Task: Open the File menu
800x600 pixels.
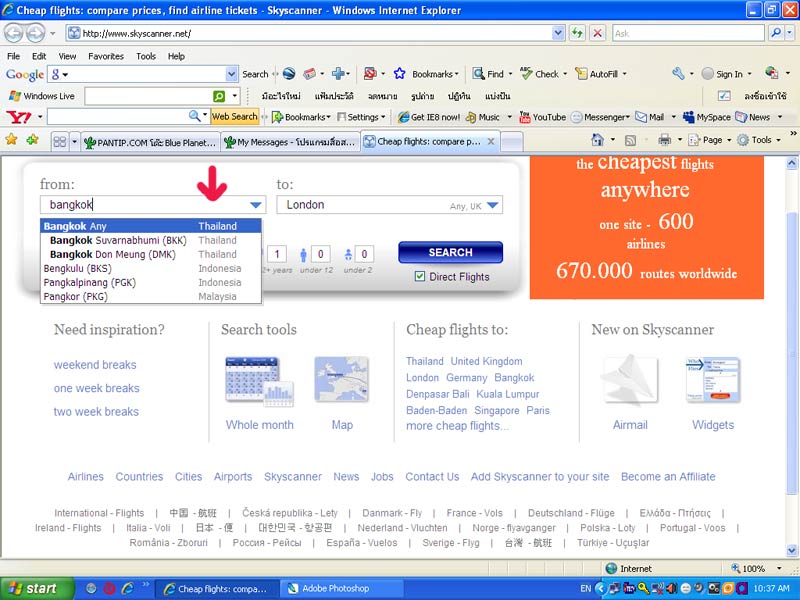Action: point(13,56)
